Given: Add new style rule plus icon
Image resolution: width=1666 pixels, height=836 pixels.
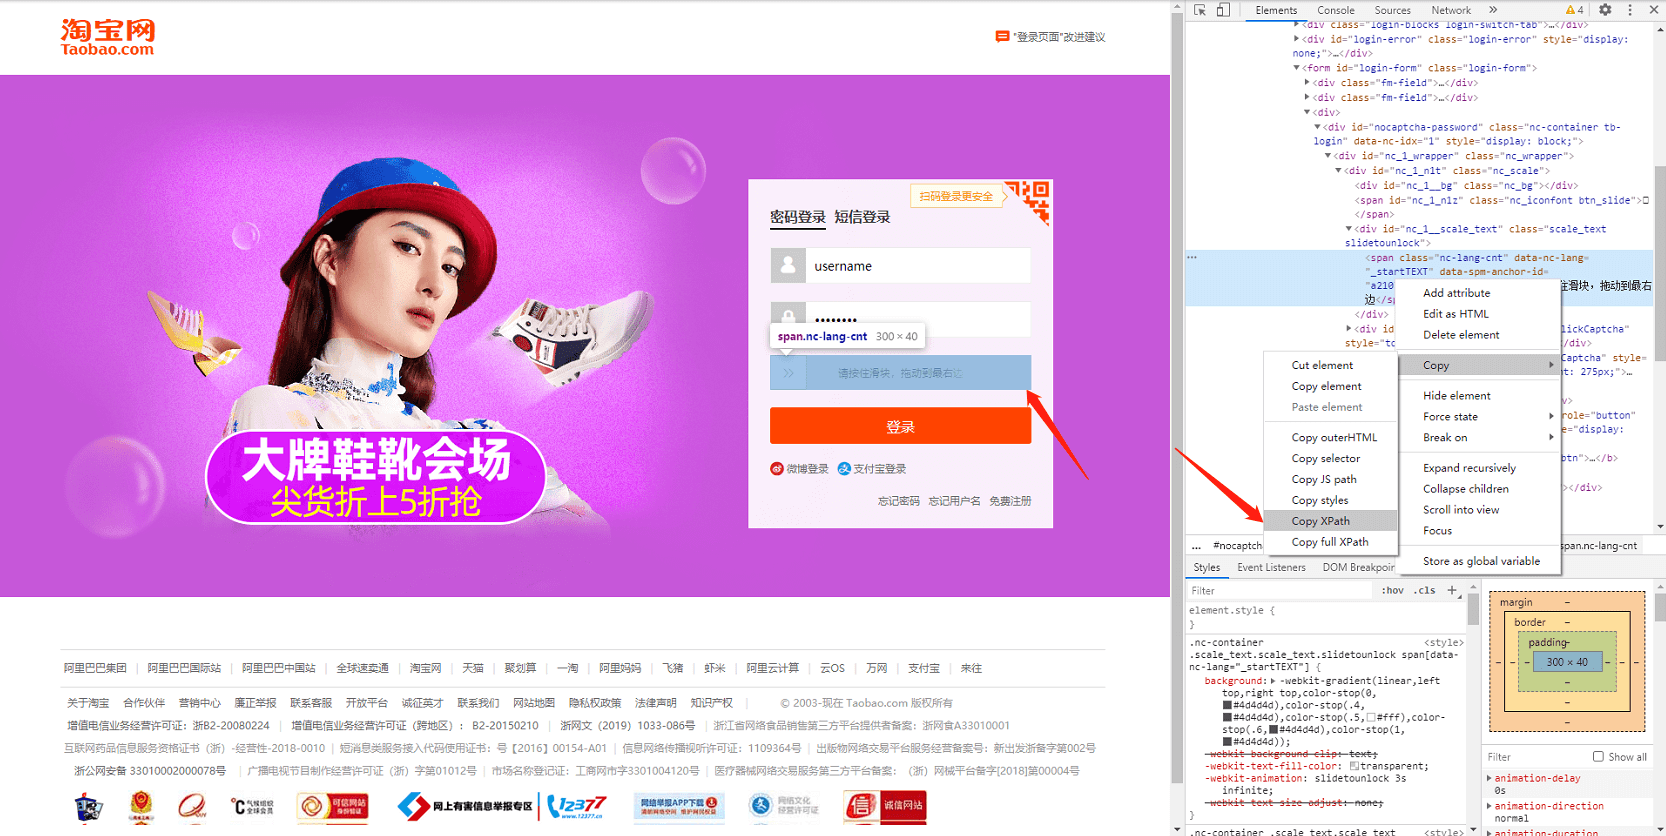Looking at the screenshot, I should (1452, 590).
